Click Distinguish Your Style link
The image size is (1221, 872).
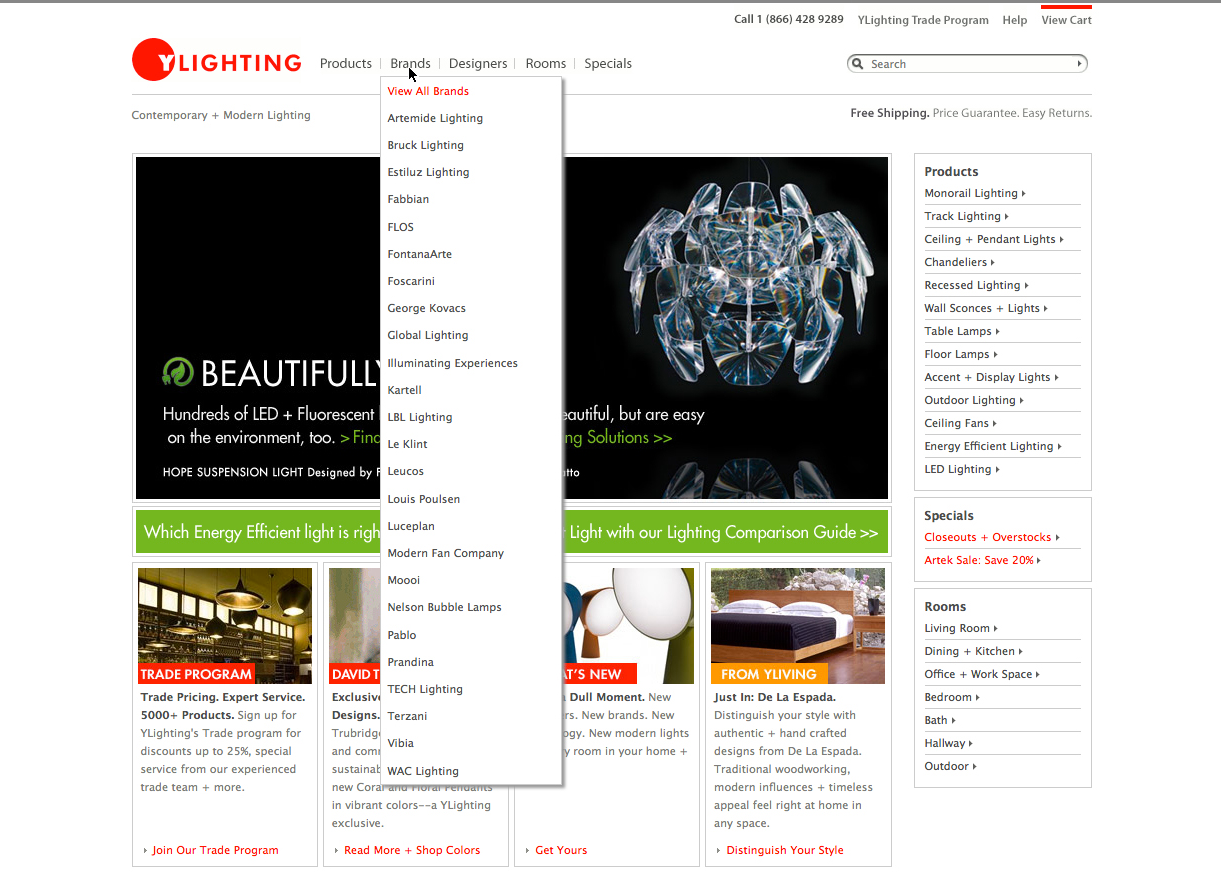pyautogui.click(x=785, y=850)
